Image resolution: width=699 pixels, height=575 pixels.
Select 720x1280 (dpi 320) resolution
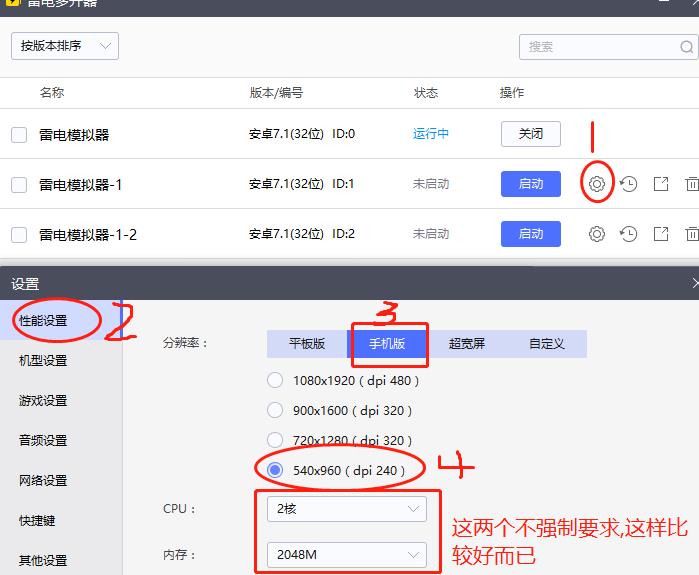275,439
